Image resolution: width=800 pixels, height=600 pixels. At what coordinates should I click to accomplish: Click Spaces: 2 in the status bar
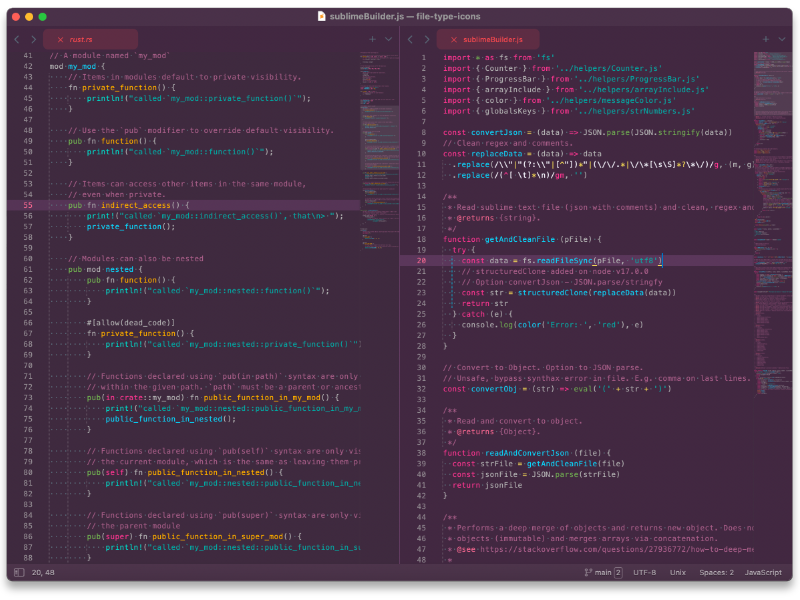tap(718, 573)
